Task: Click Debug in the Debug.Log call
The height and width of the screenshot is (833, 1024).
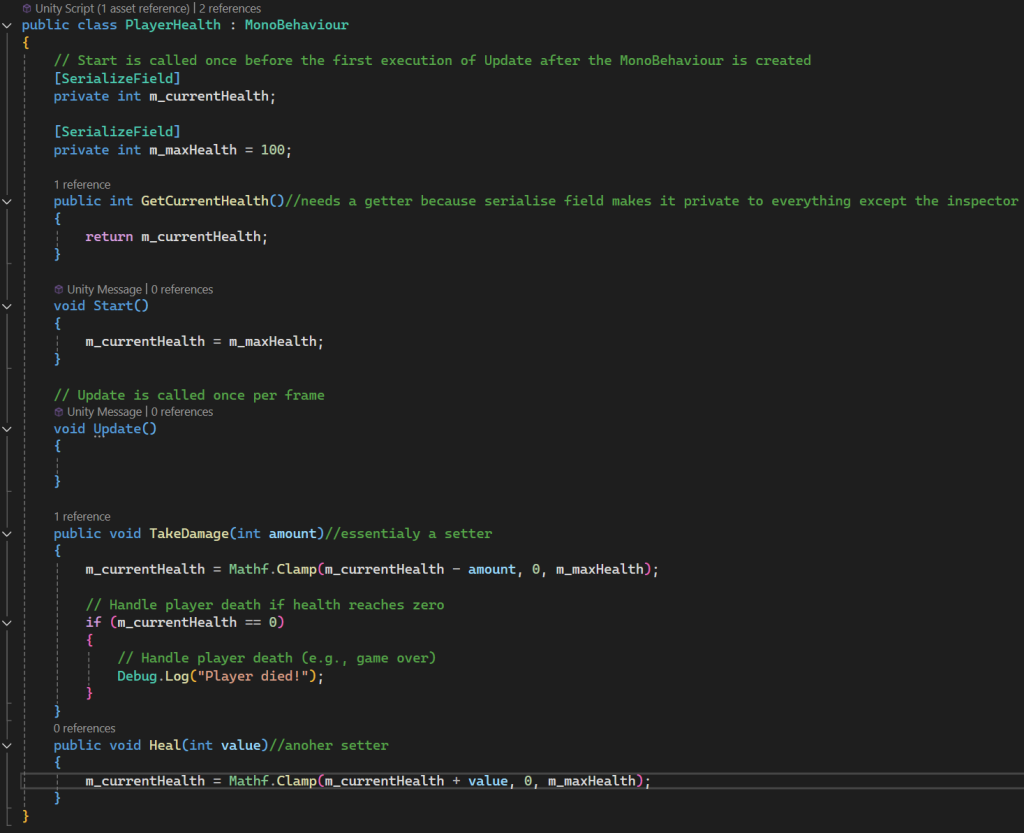Action: (137, 676)
